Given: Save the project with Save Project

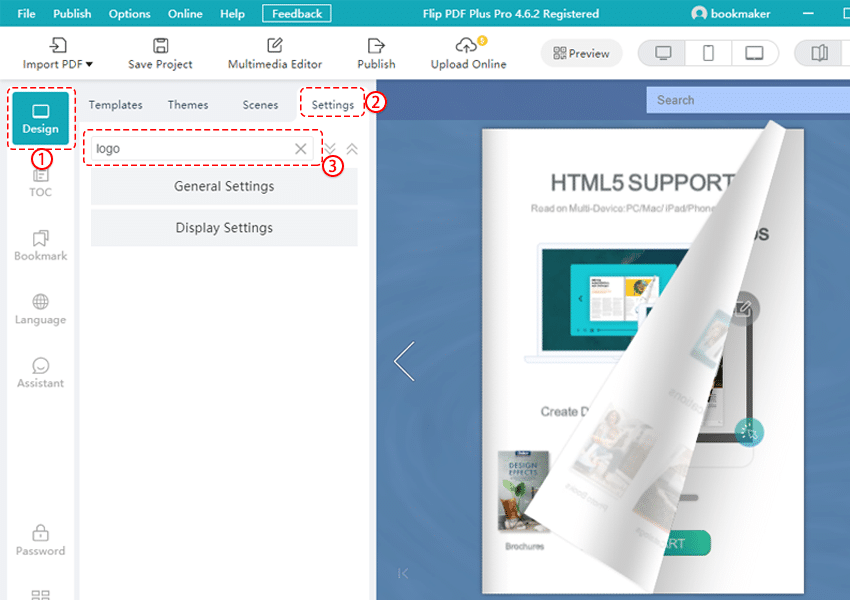Looking at the screenshot, I should 160,54.
